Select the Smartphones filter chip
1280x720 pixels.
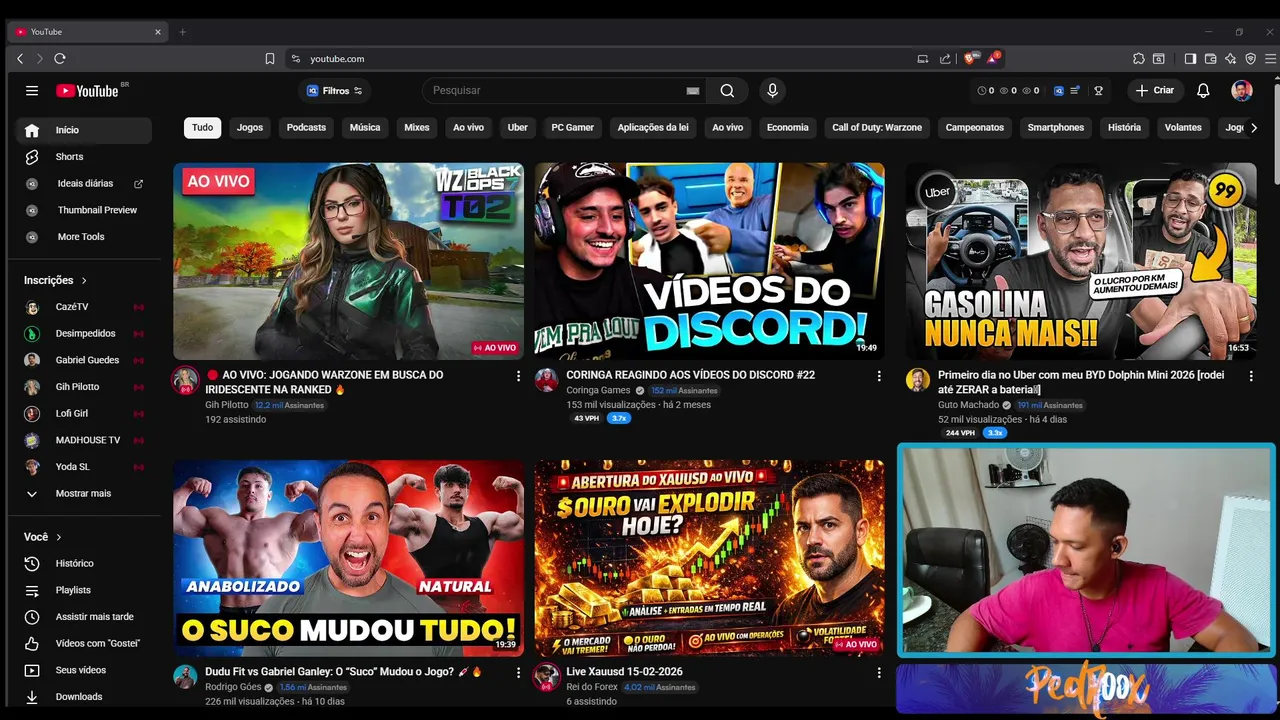tap(1056, 128)
